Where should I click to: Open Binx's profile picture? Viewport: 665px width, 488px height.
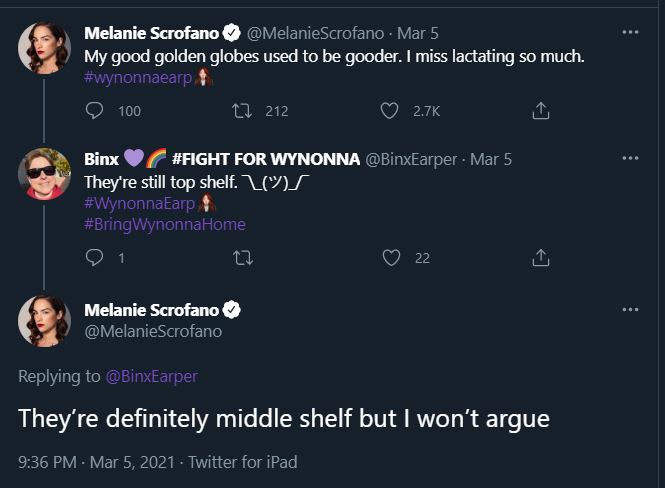click(44, 172)
